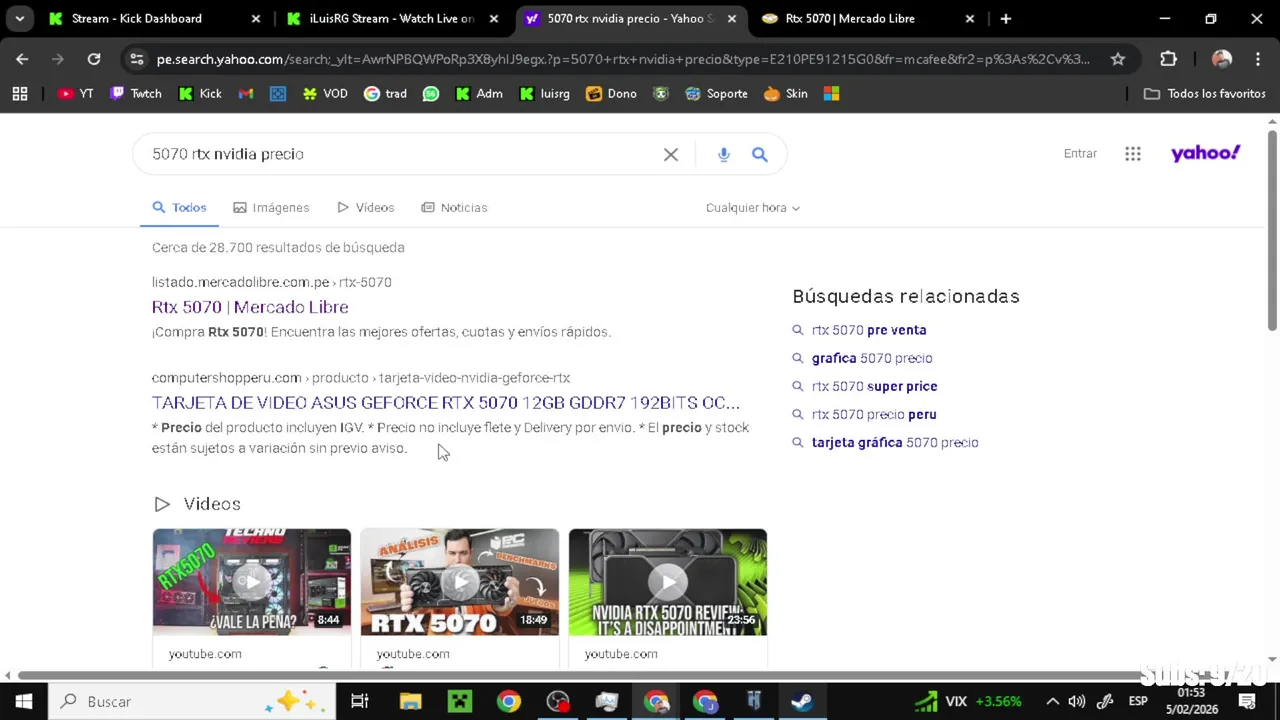Open the Chrome profile avatar
The image size is (1280, 720).
tap(1222, 59)
